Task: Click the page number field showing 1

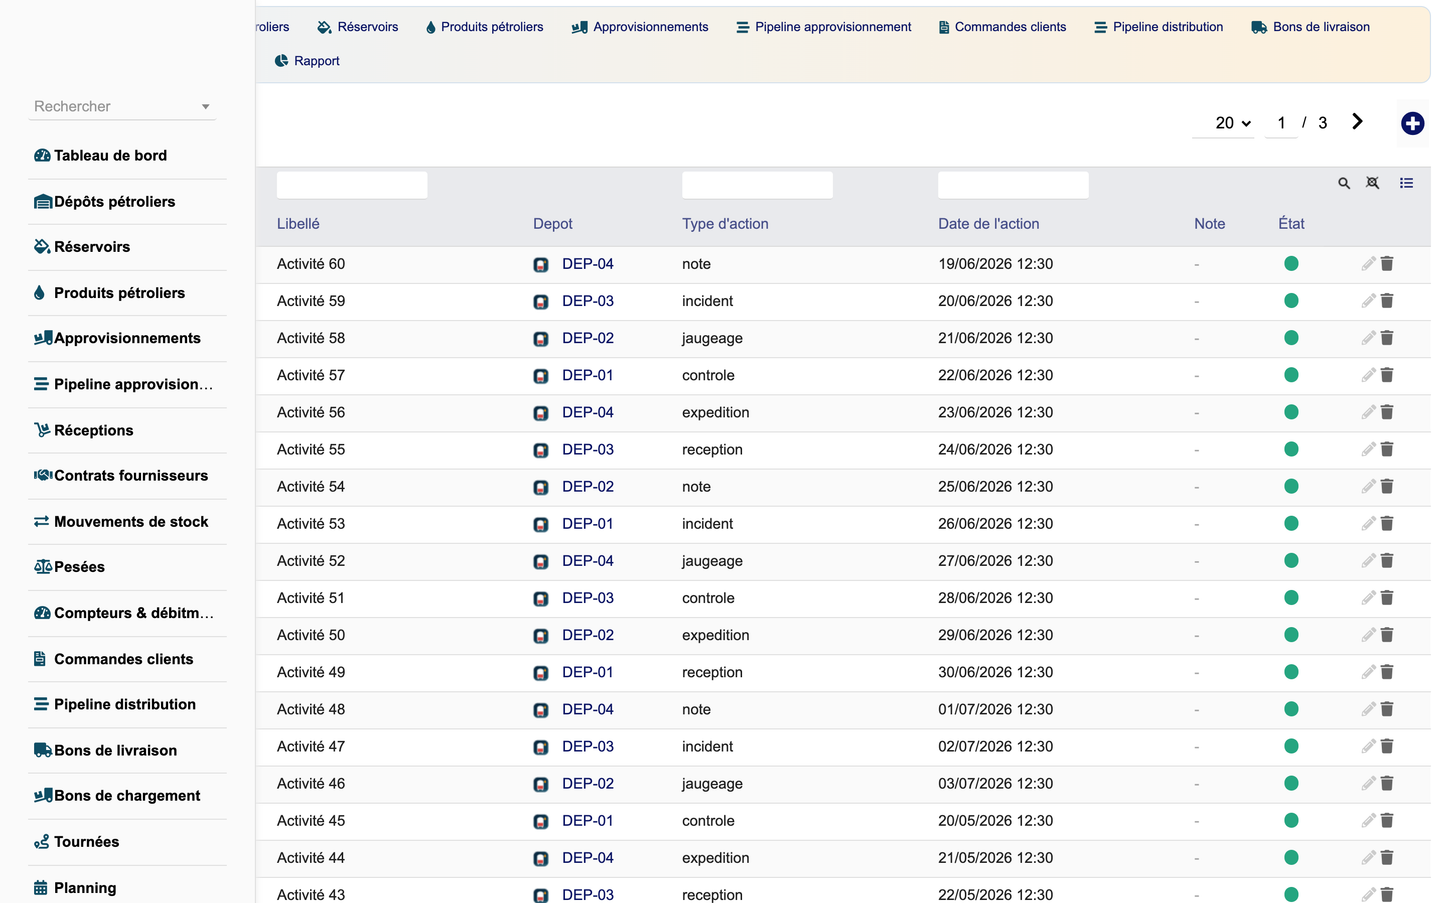Action: (1281, 123)
